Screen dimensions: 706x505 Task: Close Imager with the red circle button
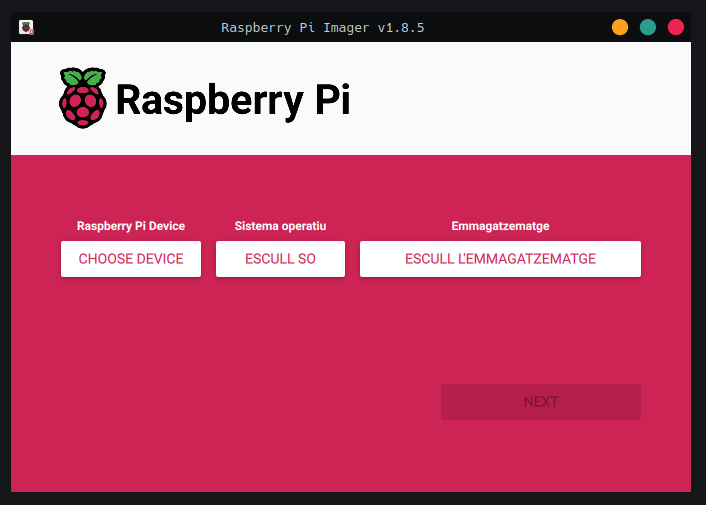(676, 27)
